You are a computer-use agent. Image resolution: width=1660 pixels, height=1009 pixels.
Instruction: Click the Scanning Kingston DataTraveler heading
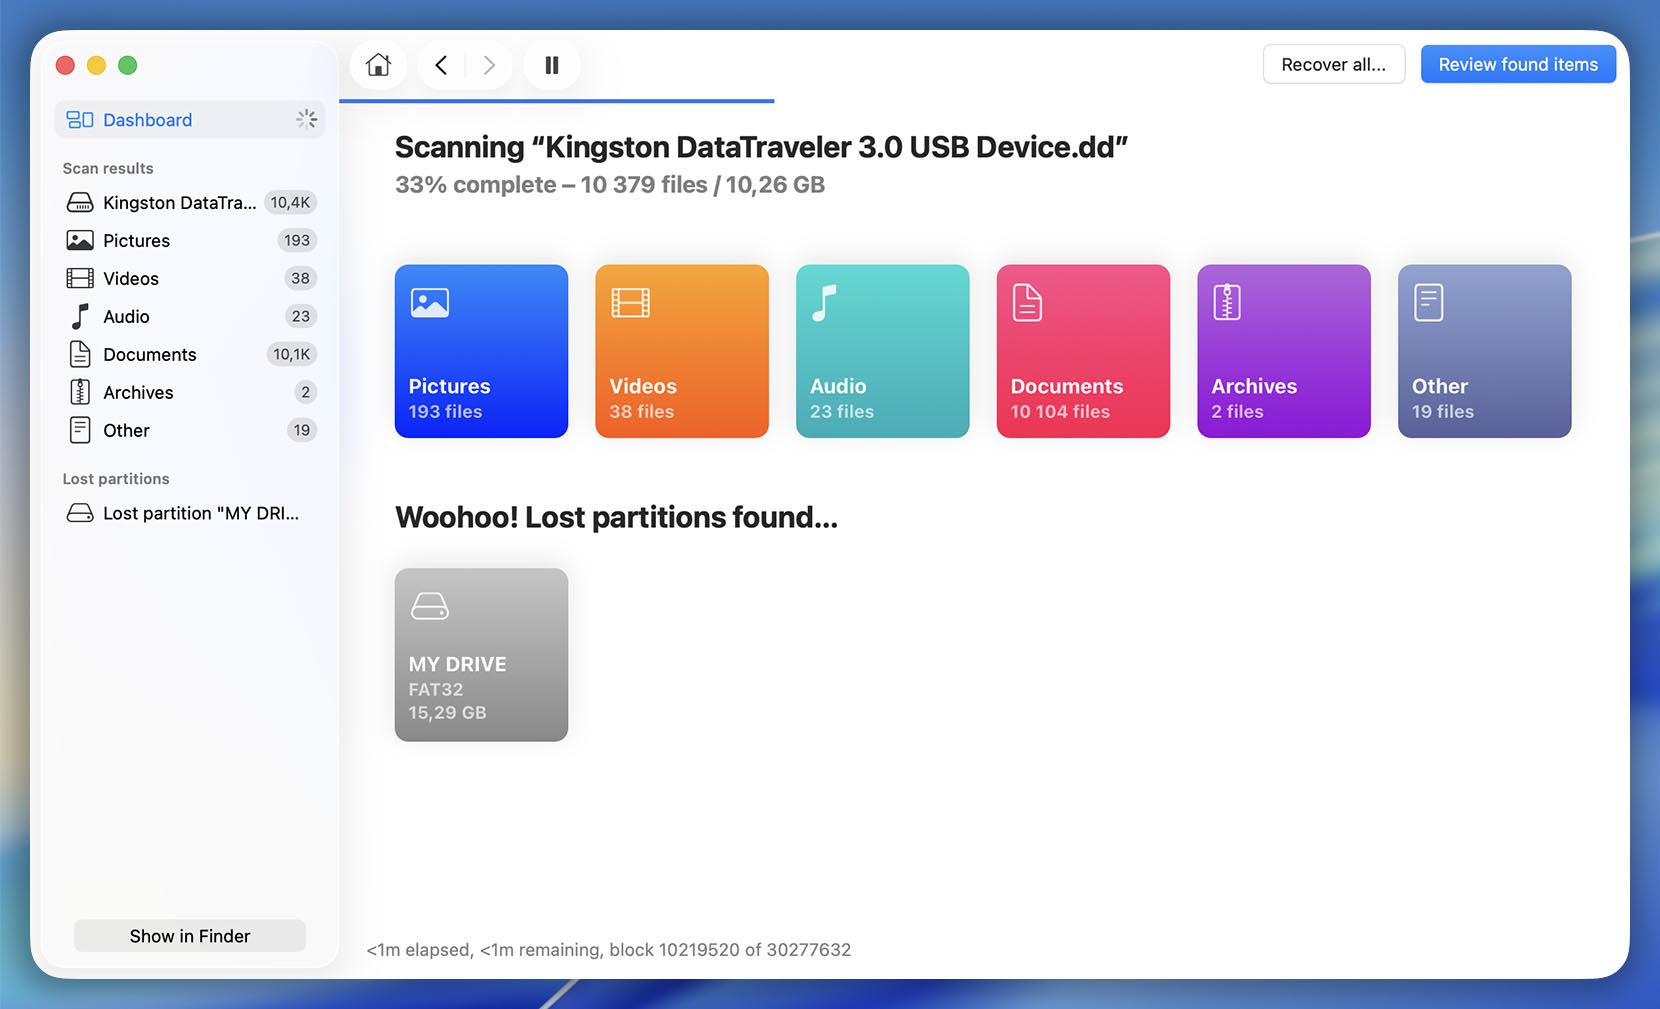[762, 147]
